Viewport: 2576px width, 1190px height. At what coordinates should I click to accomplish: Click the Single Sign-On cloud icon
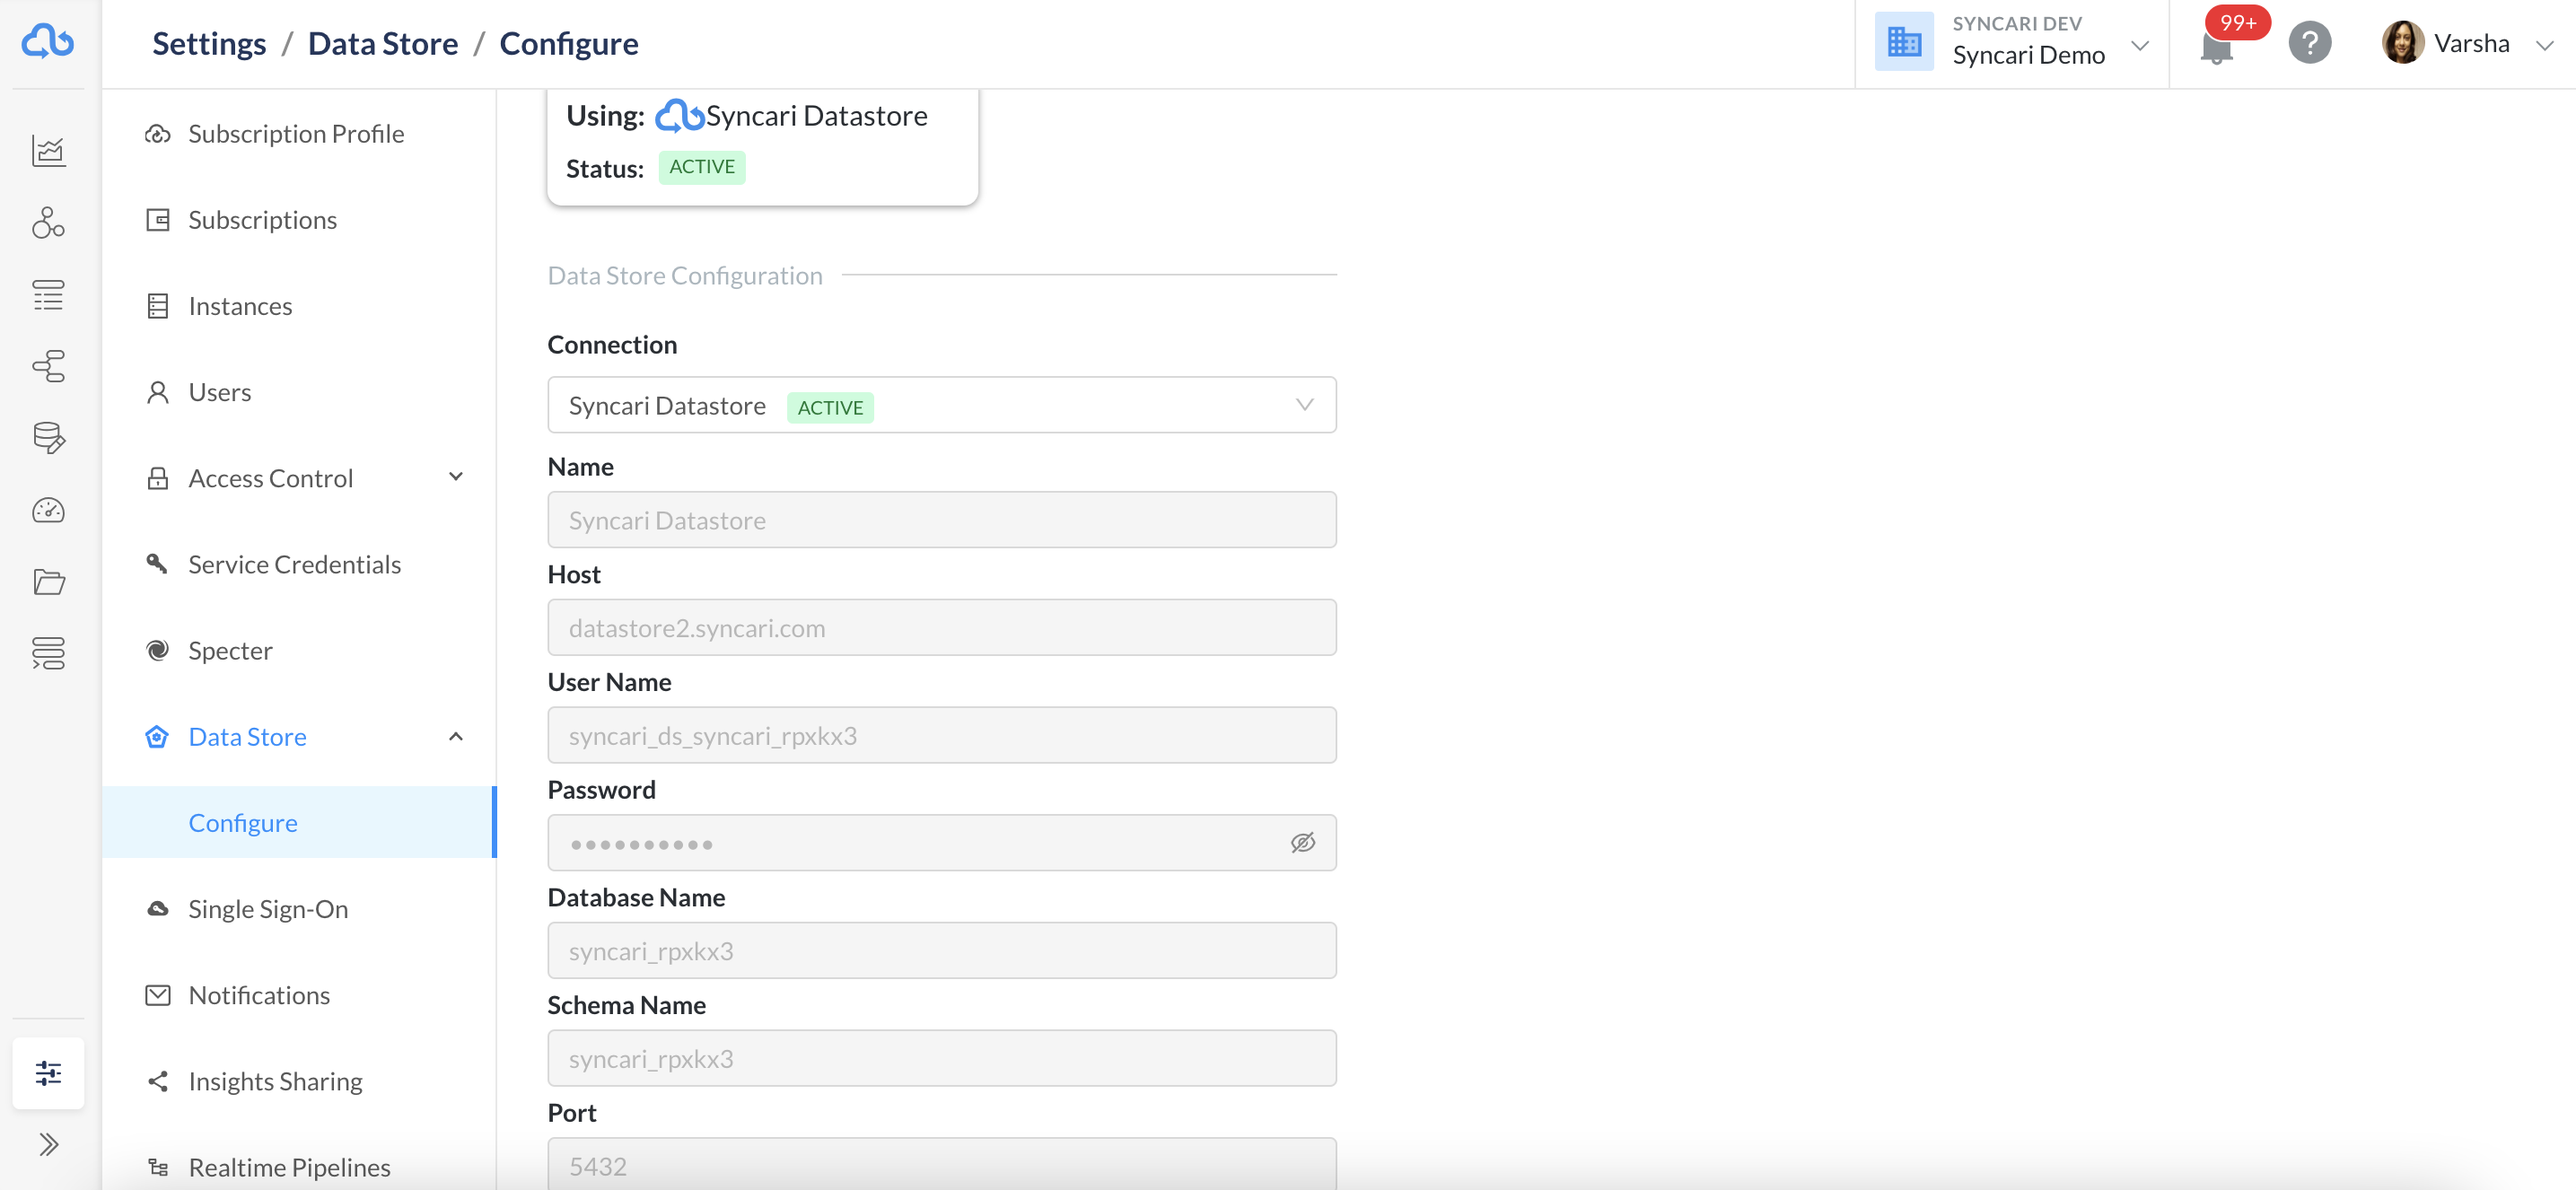tap(157, 909)
